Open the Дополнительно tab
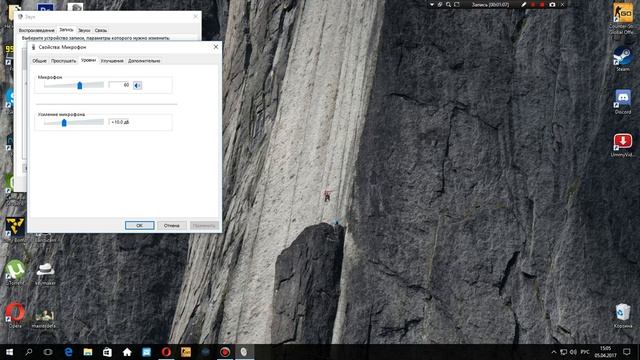The width and height of the screenshot is (640, 360). (144, 61)
